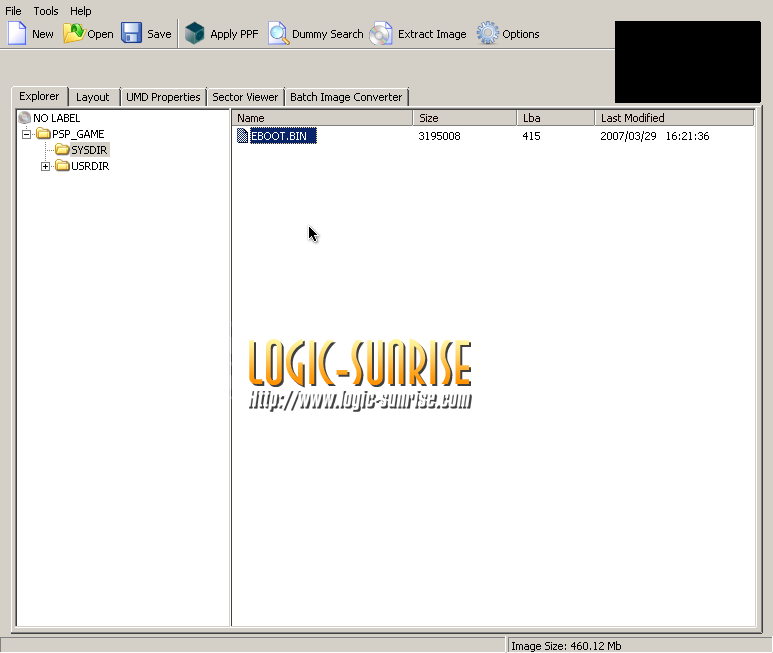
Task: Select the SYSDIR folder label in tree
Action: click(x=89, y=150)
